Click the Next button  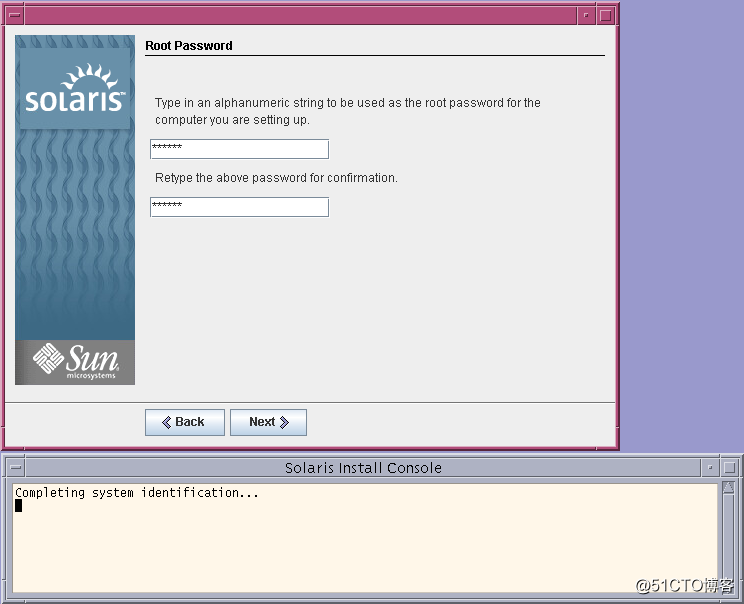pos(268,422)
